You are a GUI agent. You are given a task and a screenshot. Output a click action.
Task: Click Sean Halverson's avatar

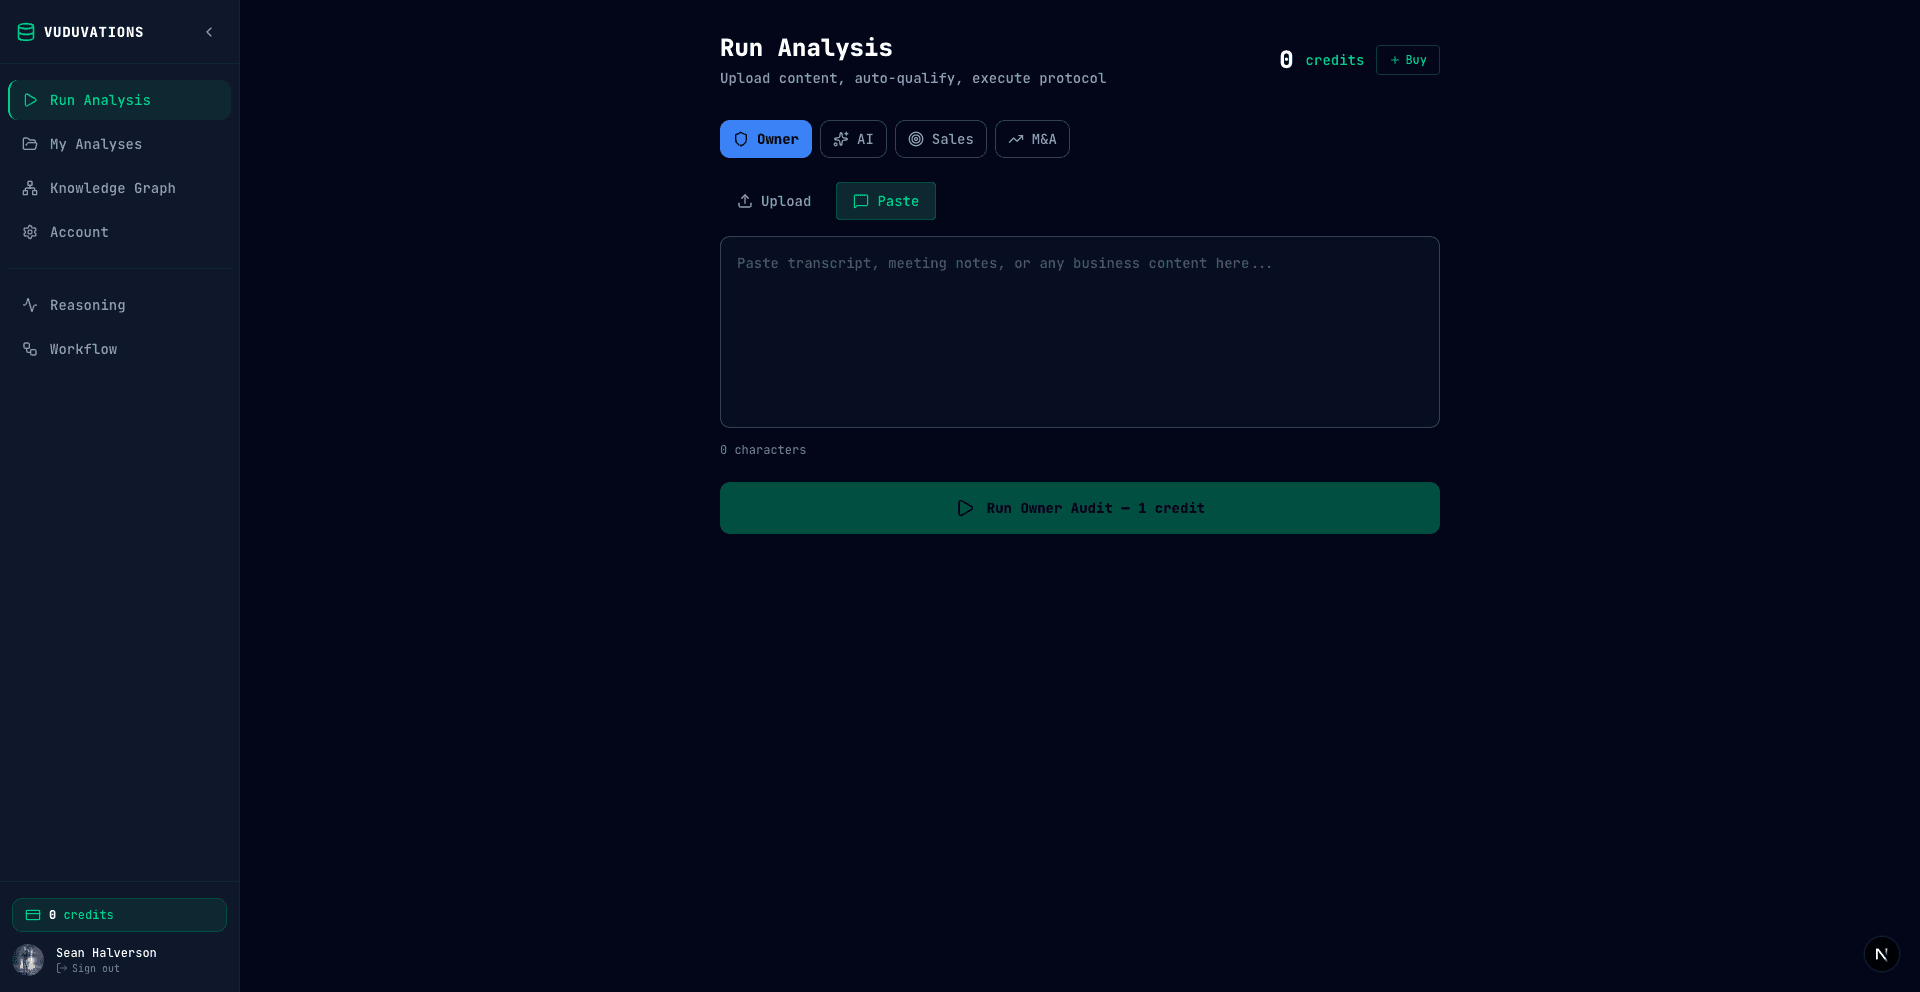[28, 960]
